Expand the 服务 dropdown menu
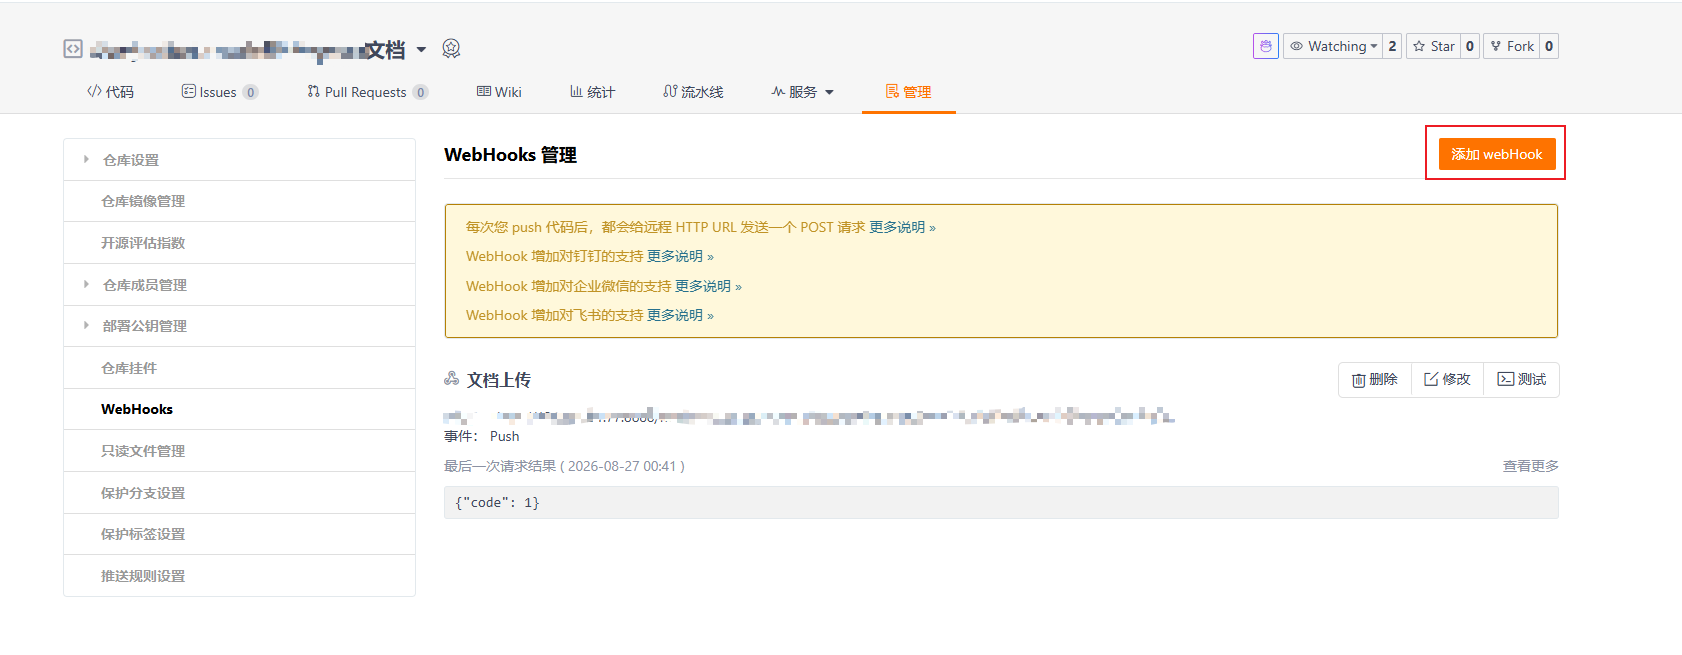Image resolution: width=1682 pixels, height=655 pixels. pos(802,92)
